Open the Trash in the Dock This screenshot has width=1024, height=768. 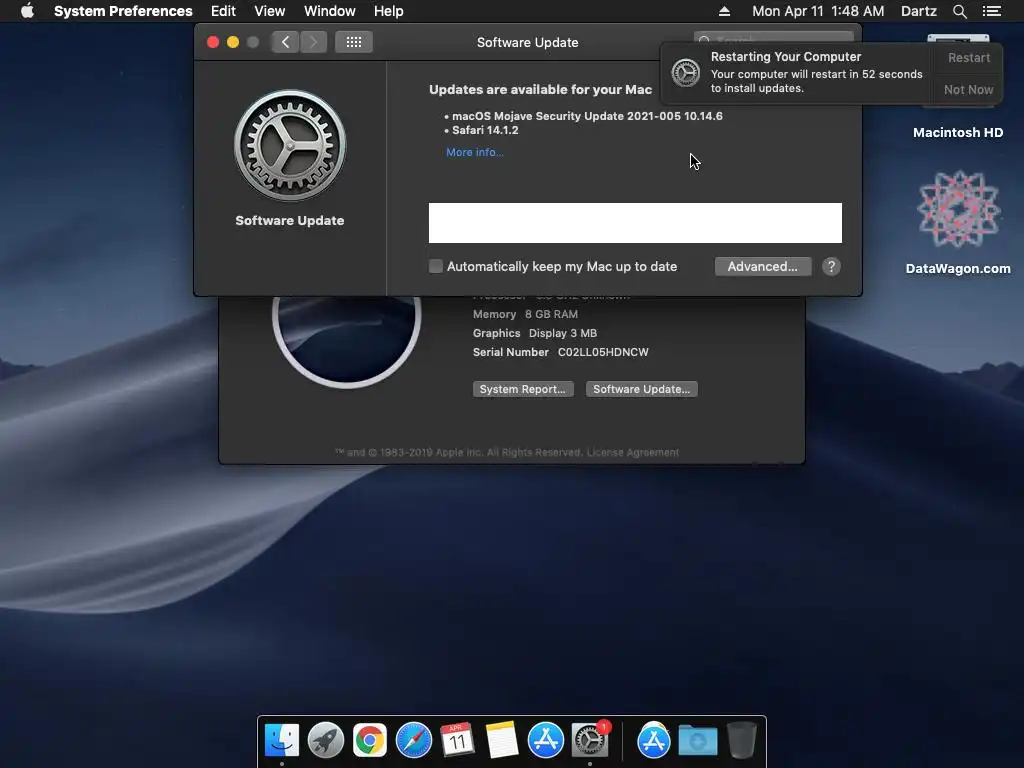coord(742,741)
